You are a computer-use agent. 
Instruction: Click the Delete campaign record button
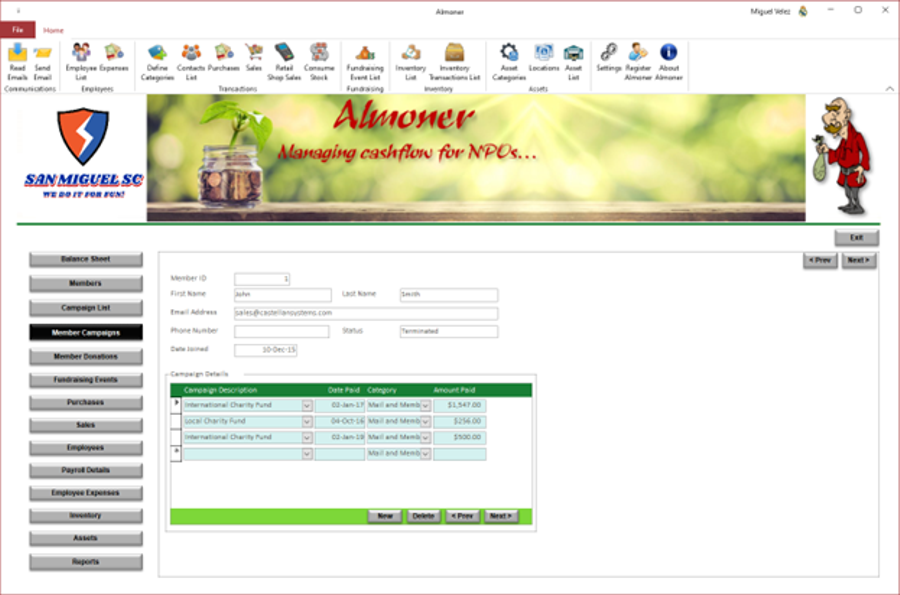423,516
